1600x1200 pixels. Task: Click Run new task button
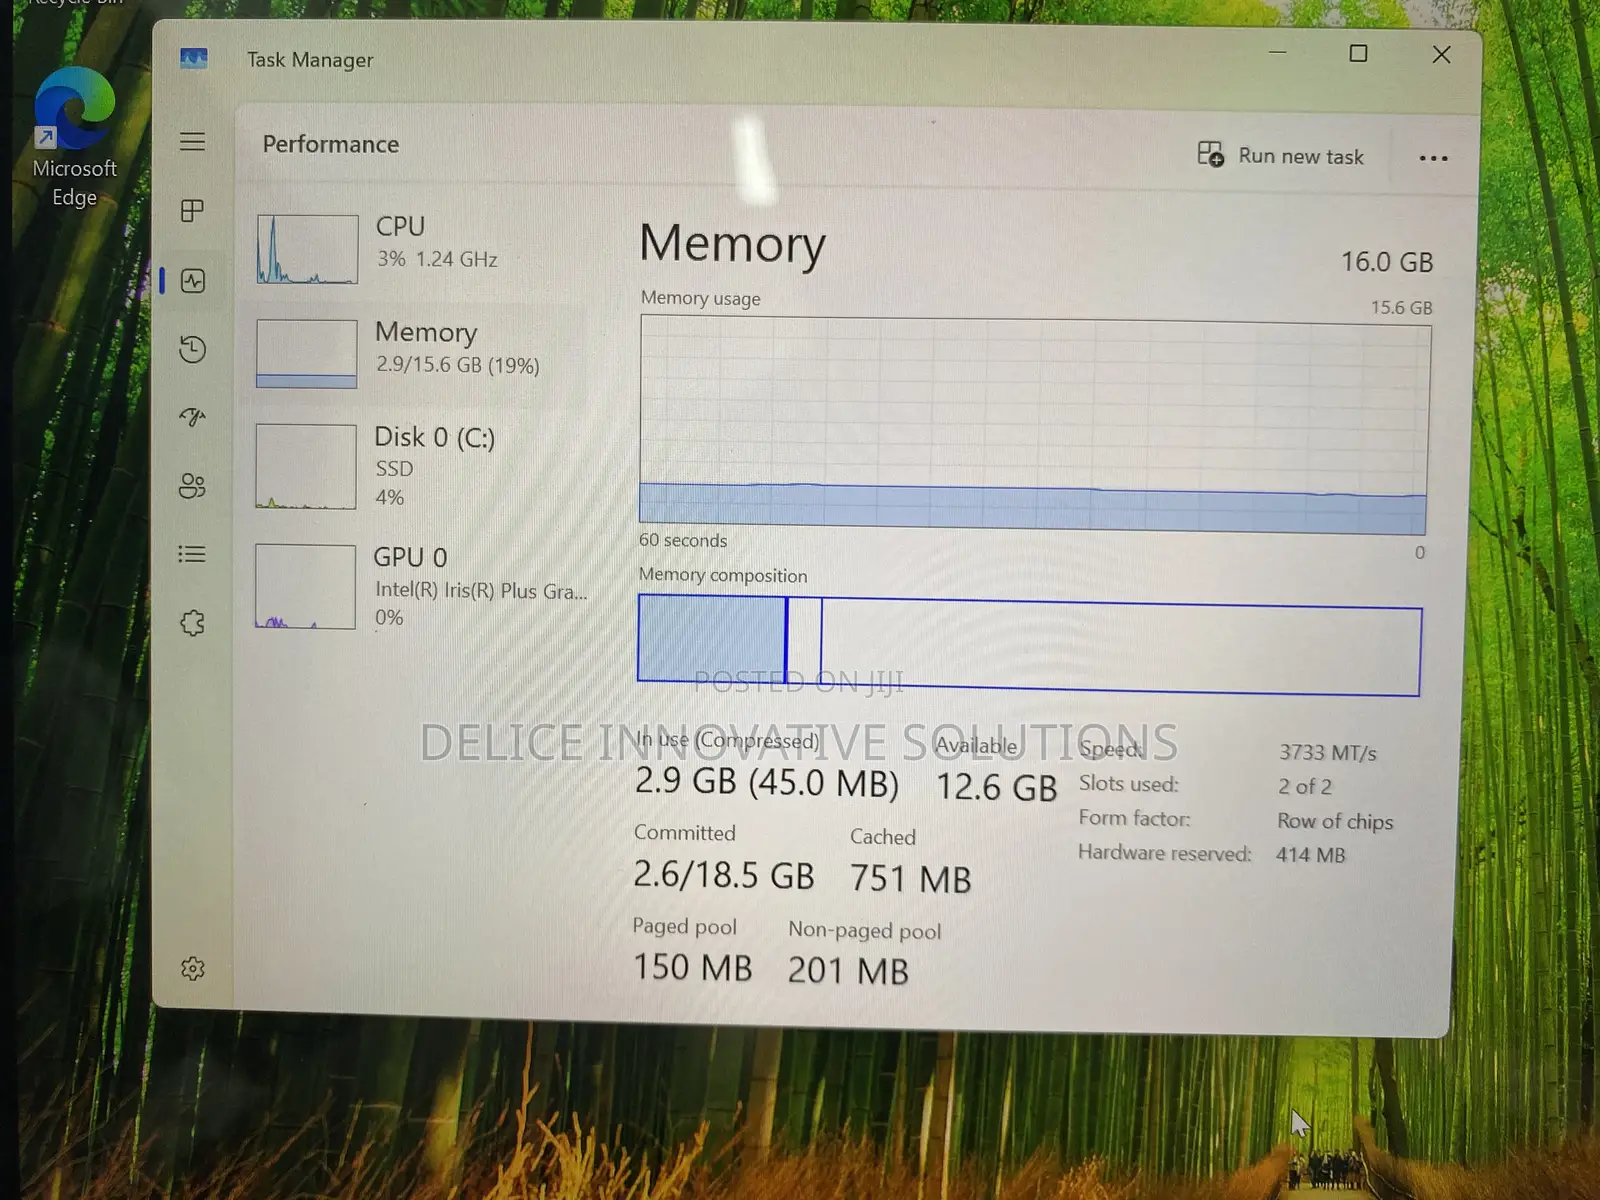[1281, 156]
